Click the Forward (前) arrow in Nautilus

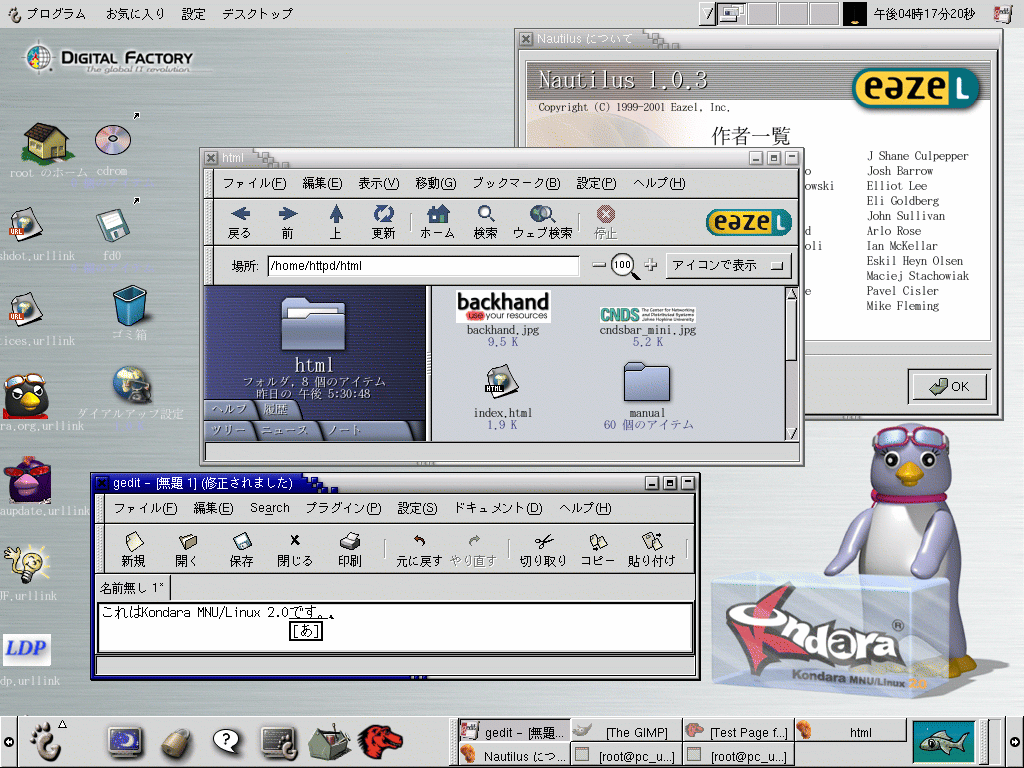coord(287,221)
